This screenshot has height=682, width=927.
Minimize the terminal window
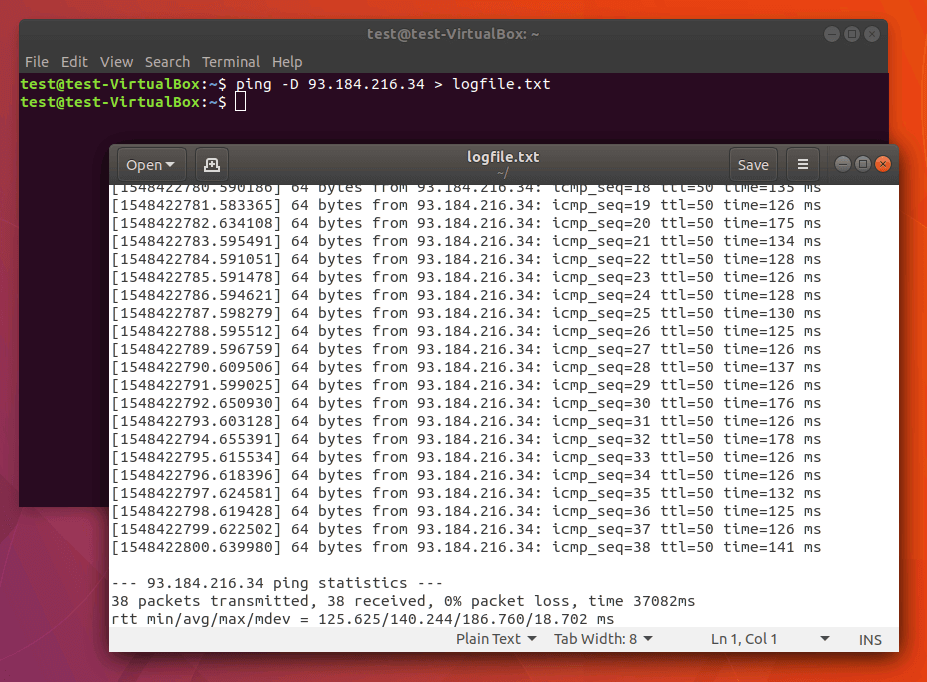point(831,33)
